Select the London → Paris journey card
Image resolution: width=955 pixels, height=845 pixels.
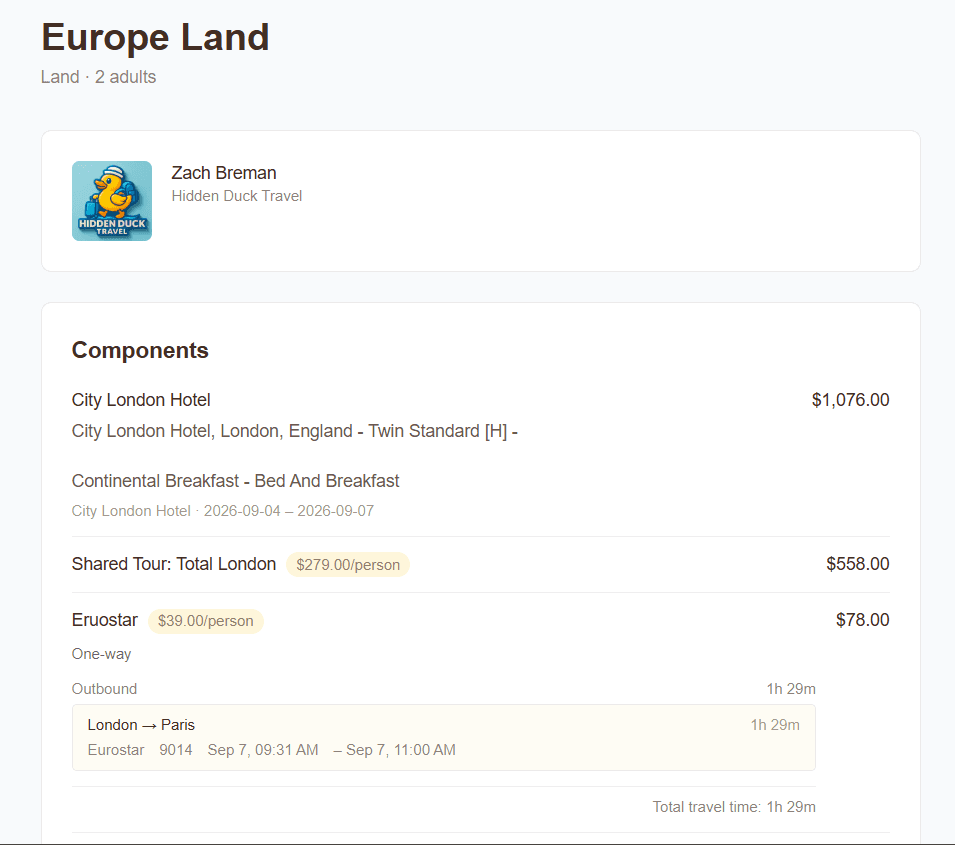point(443,737)
